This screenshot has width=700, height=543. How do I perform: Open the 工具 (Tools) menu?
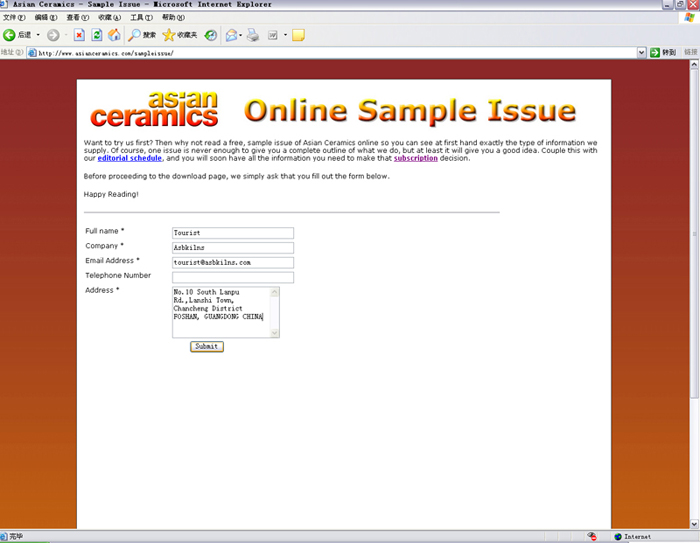(142, 17)
